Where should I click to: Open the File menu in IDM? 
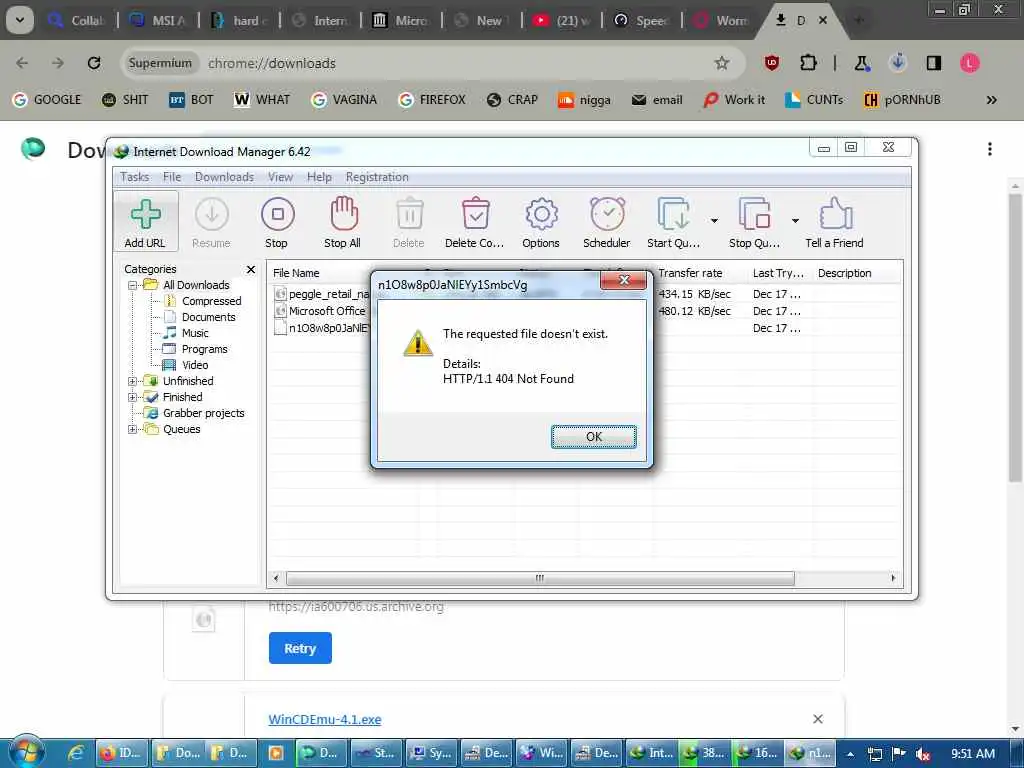[x=172, y=177]
